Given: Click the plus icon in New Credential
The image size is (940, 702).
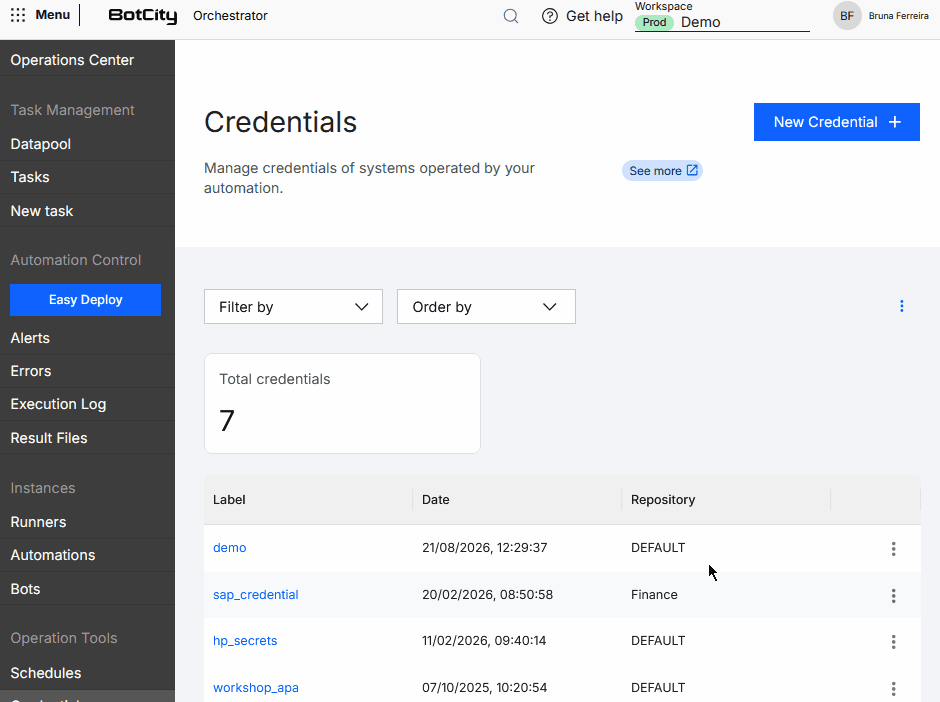Looking at the screenshot, I should 895,122.
